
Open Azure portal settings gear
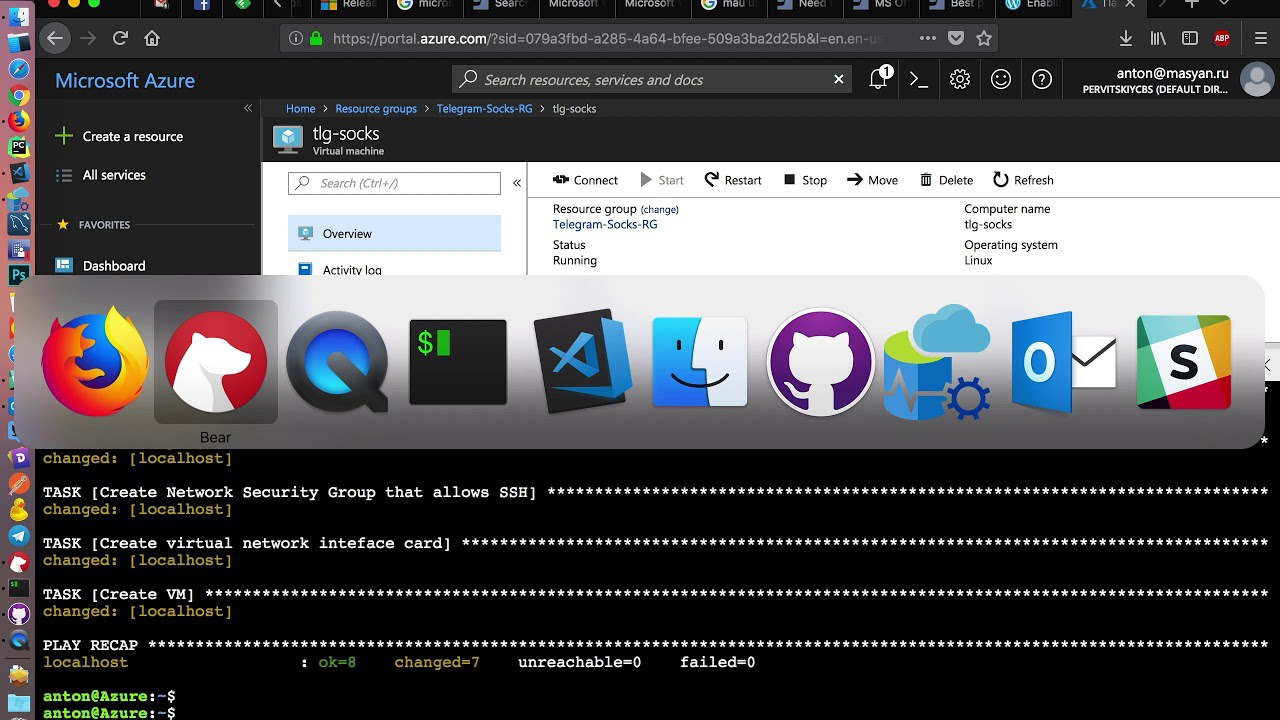pos(960,80)
